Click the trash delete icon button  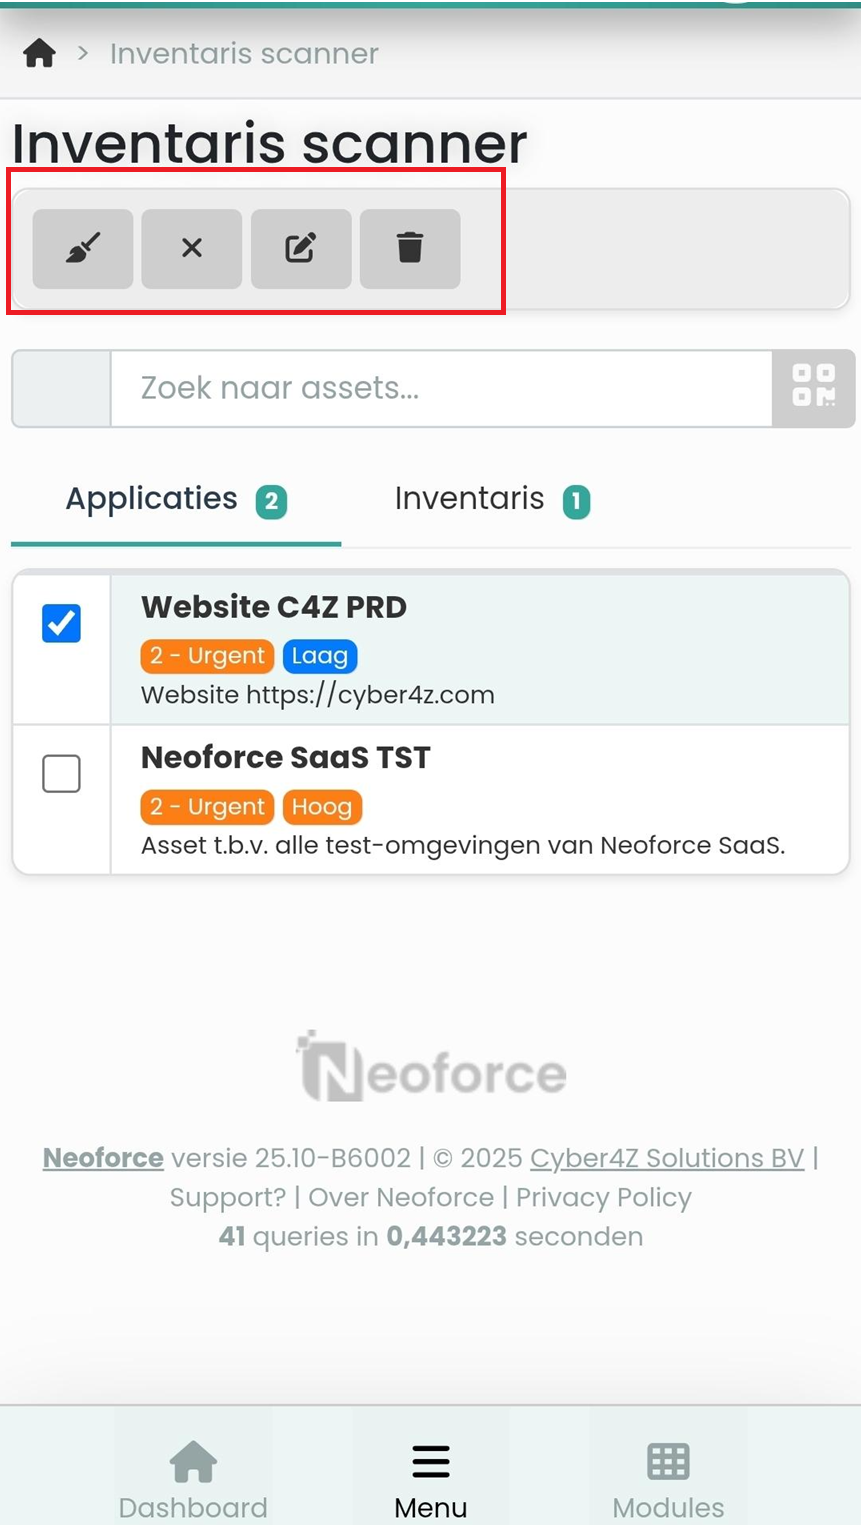pos(410,248)
